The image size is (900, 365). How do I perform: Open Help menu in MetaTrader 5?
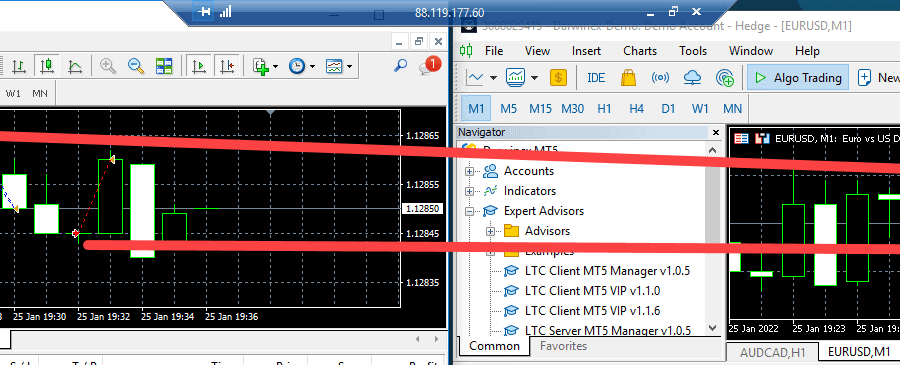[807, 51]
